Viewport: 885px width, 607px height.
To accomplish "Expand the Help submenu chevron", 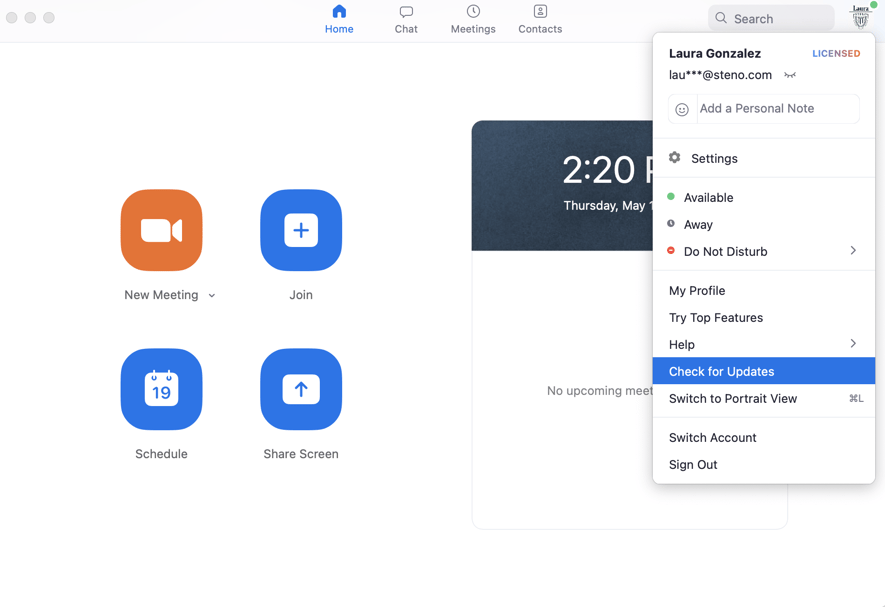I will 852,344.
